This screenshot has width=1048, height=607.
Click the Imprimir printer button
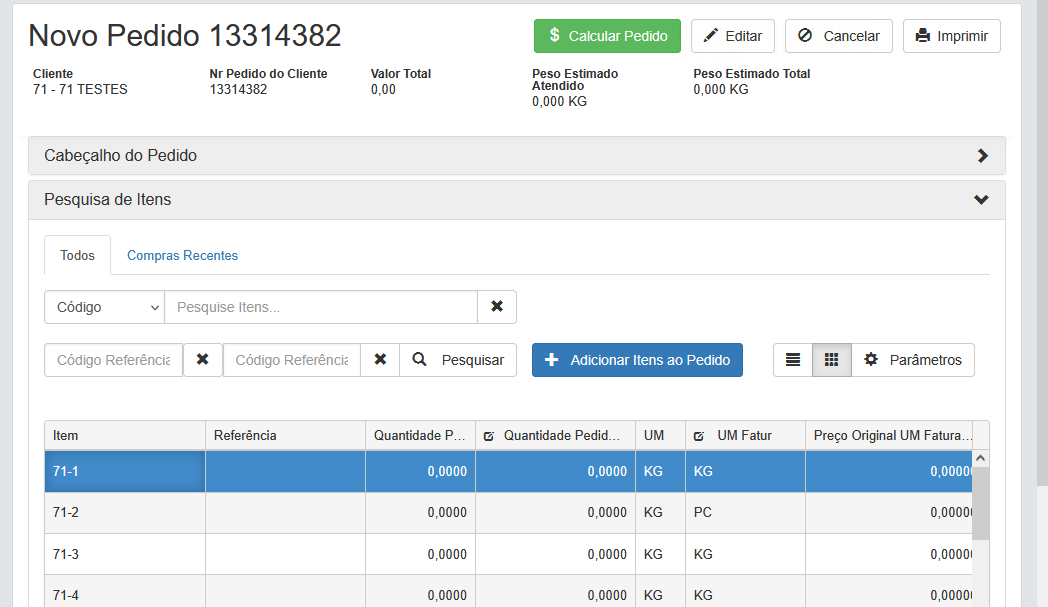click(x=951, y=36)
